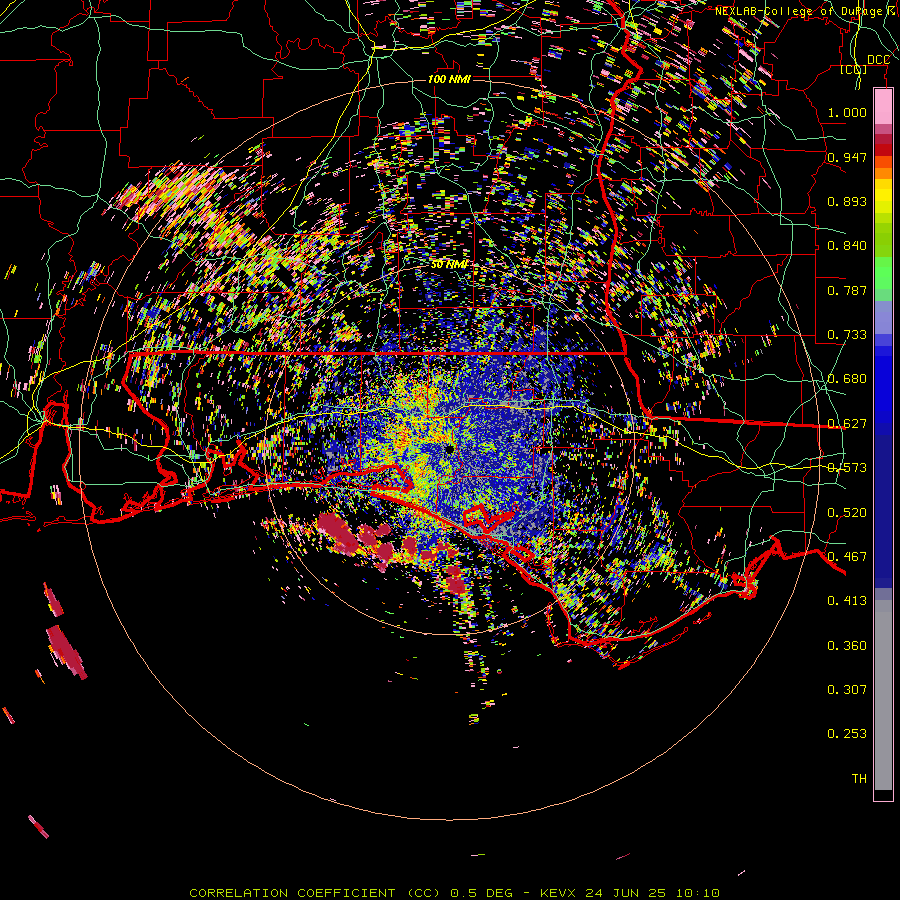Click the NEXLAB-College of DuPage credit text
Screen dimensions: 900x900
806,11
